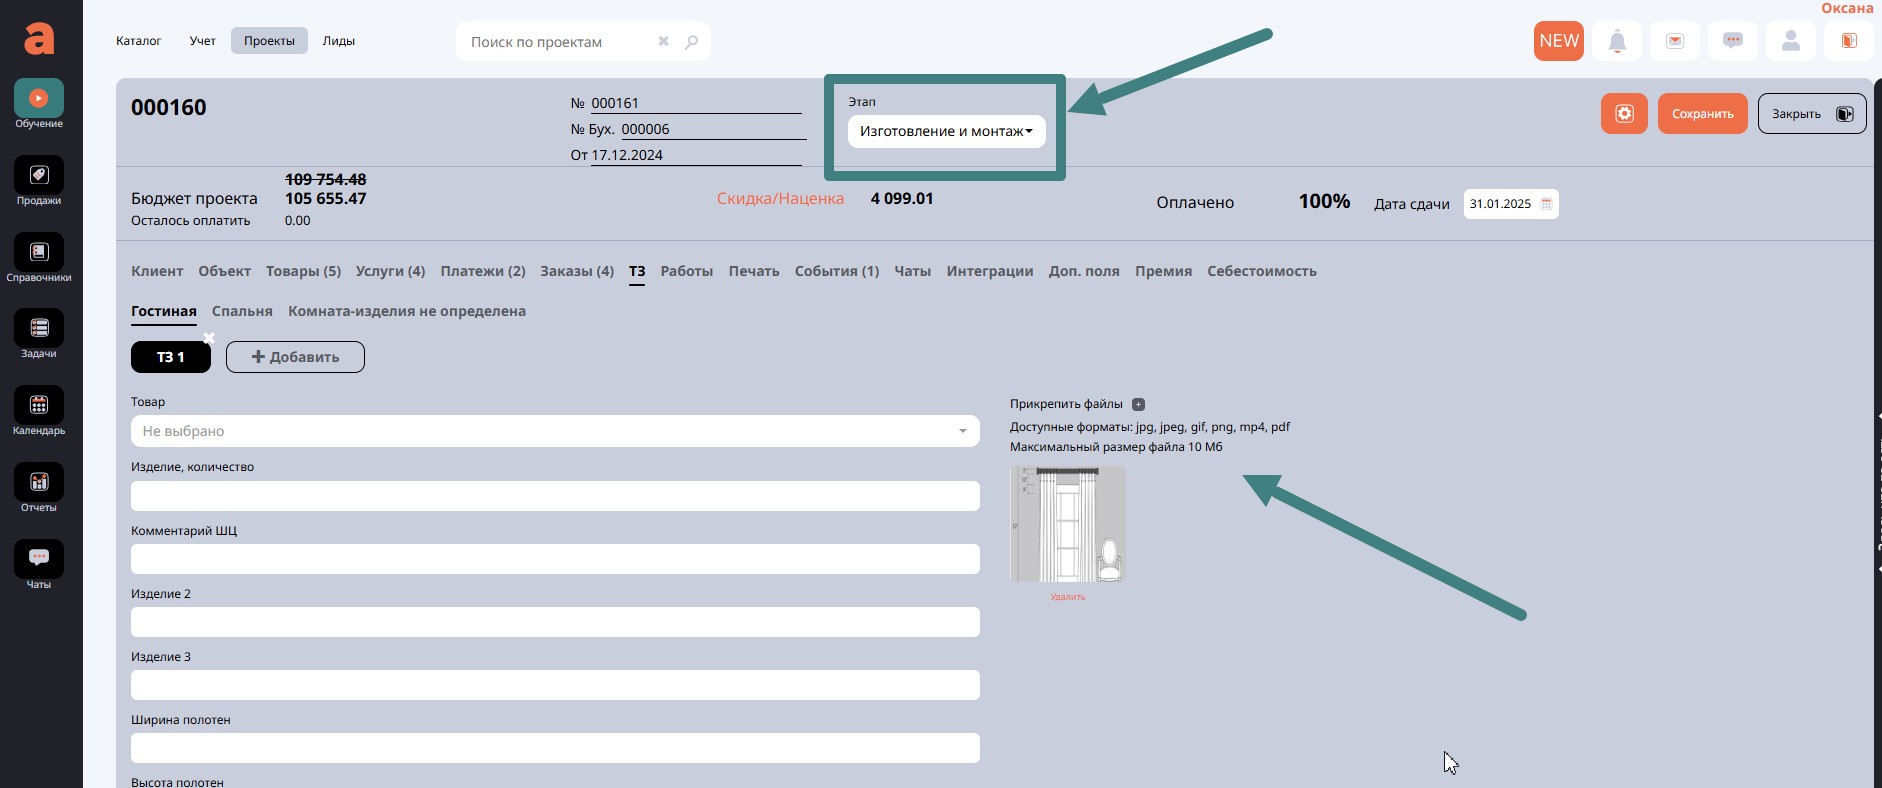The image size is (1882, 788).
Task: Open the Обучение sidebar section
Action: pos(38,100)
